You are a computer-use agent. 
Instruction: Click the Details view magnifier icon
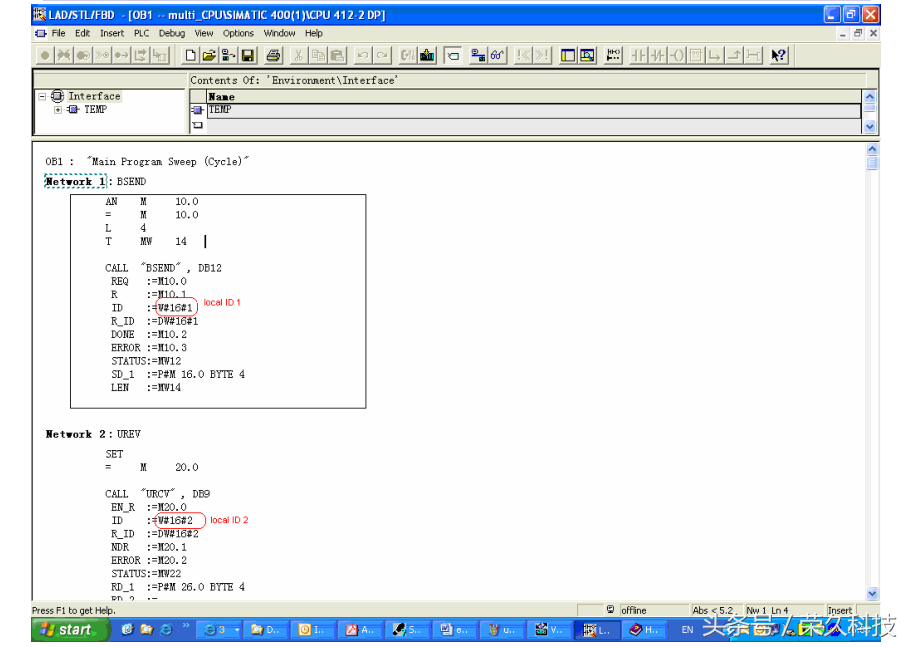587,55
